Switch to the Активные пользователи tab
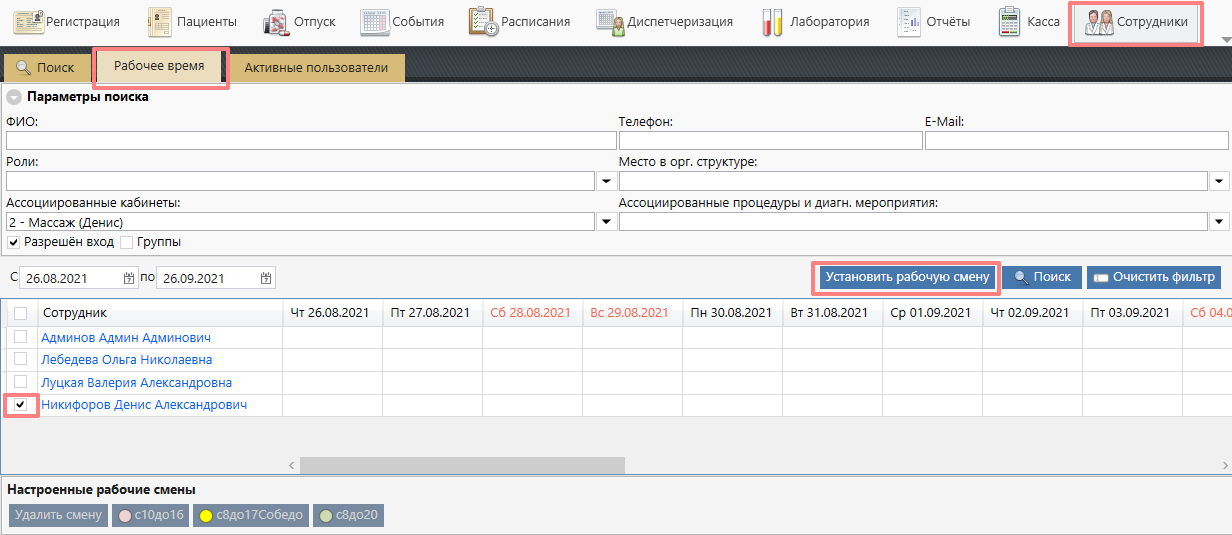1232x535 pixels. click(x=316, y=68)
